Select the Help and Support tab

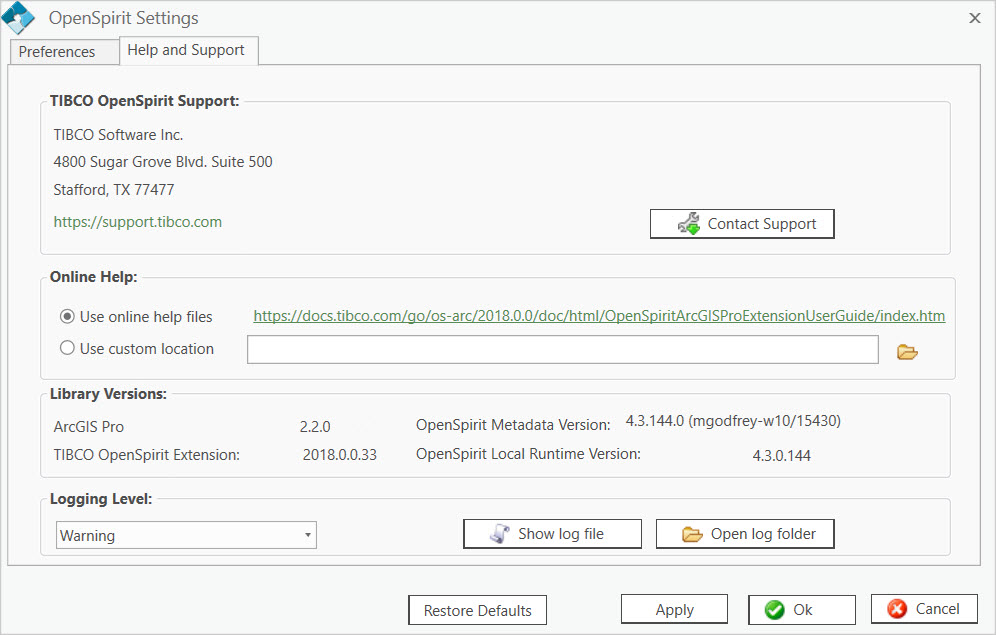pyautogui.click(x=189, y=50)
